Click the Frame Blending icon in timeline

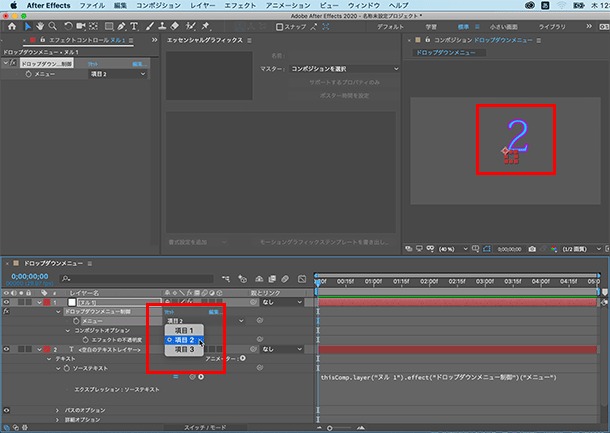(x=272, y=279)
